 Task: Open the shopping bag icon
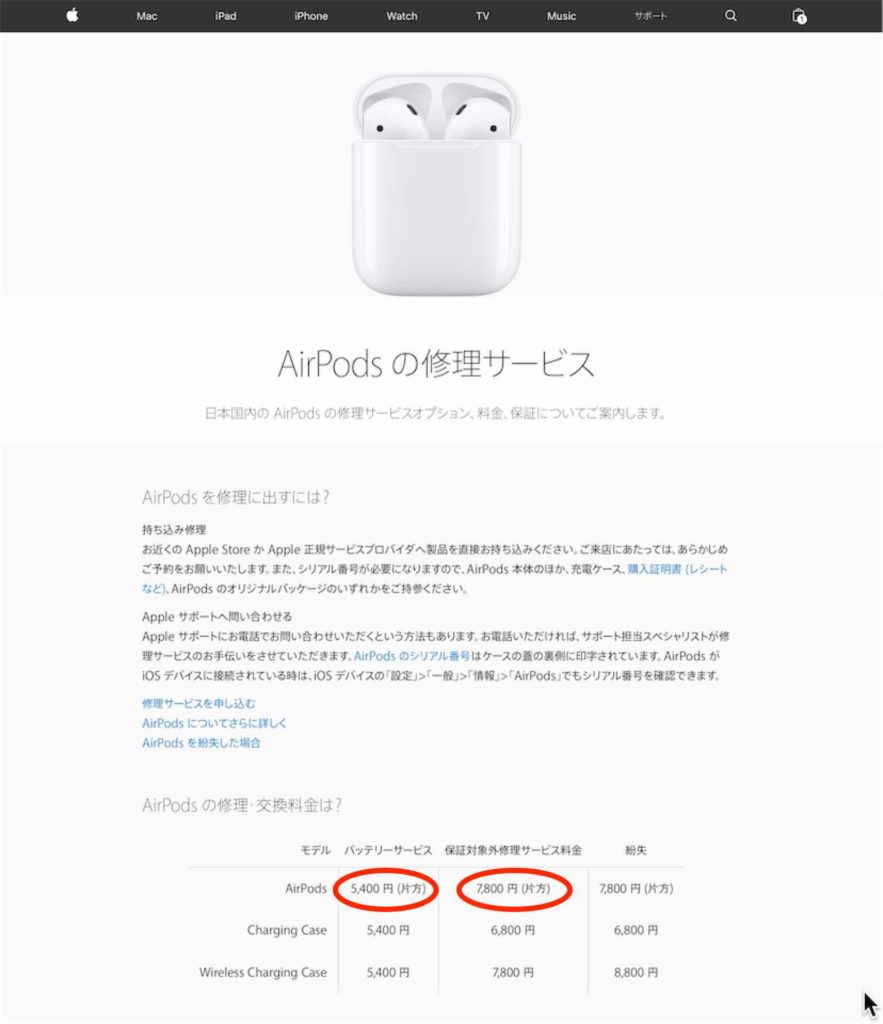798,16
